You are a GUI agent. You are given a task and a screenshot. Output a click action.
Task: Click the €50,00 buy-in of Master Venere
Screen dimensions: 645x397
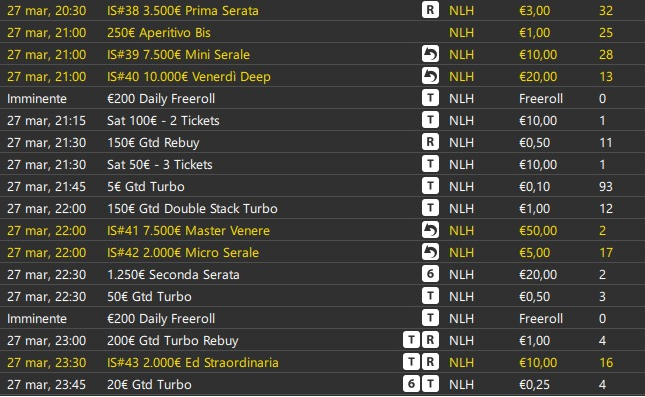538,230
